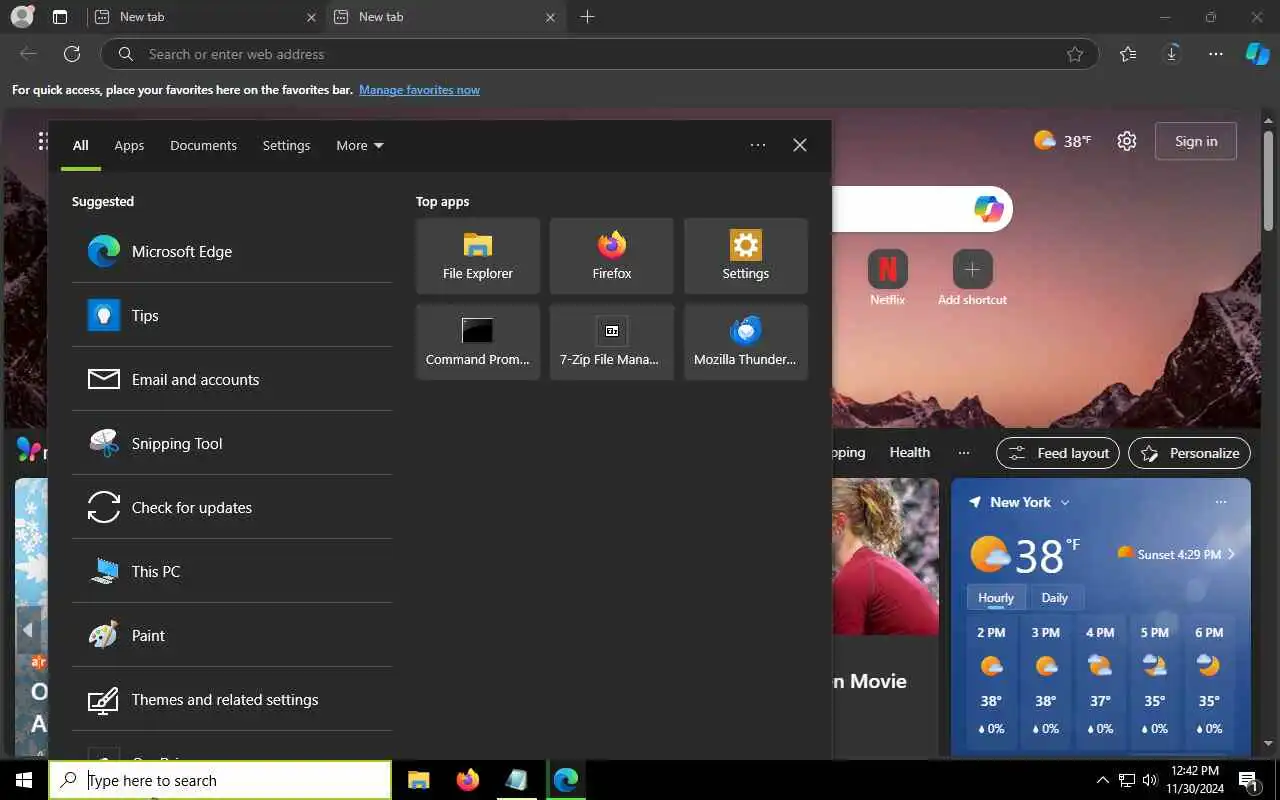Screen dimensions: 1280x800
Task: Open taskbar clock and date
Action: coord(1194,780)
